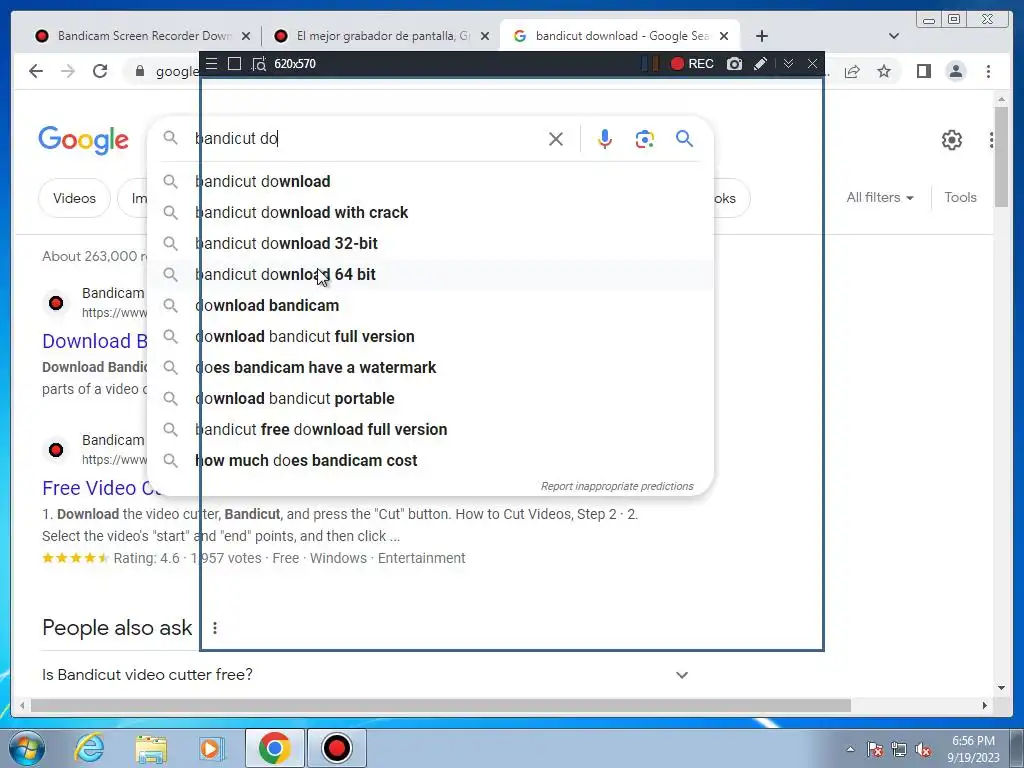Start recording with the REC button
This screenshot has height=768, width=1024.
coord(692,63)
